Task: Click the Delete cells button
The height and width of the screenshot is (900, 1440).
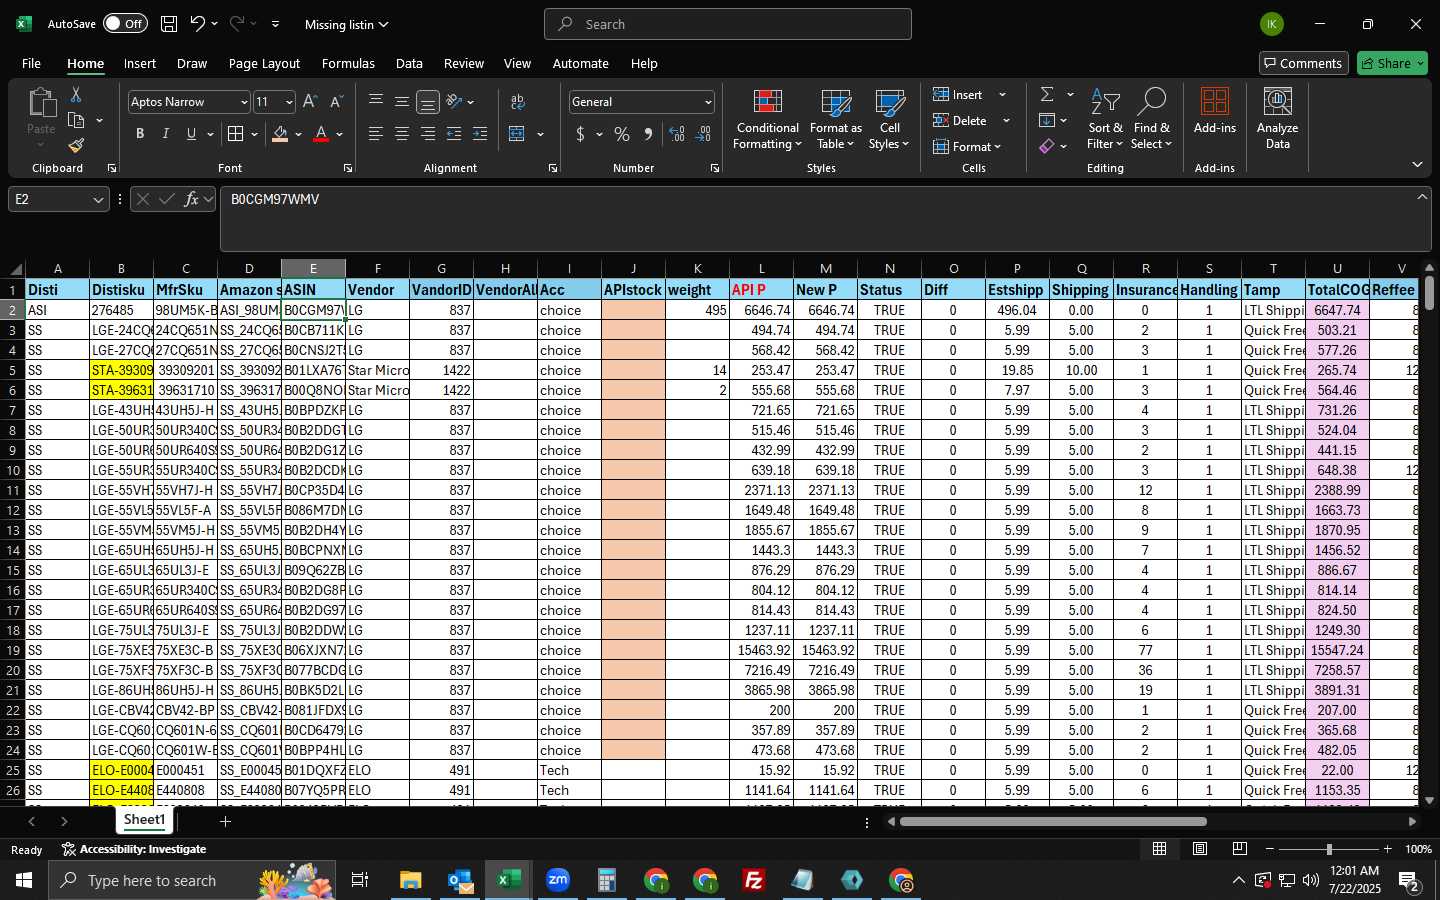Action: click(x=960, y=120)
